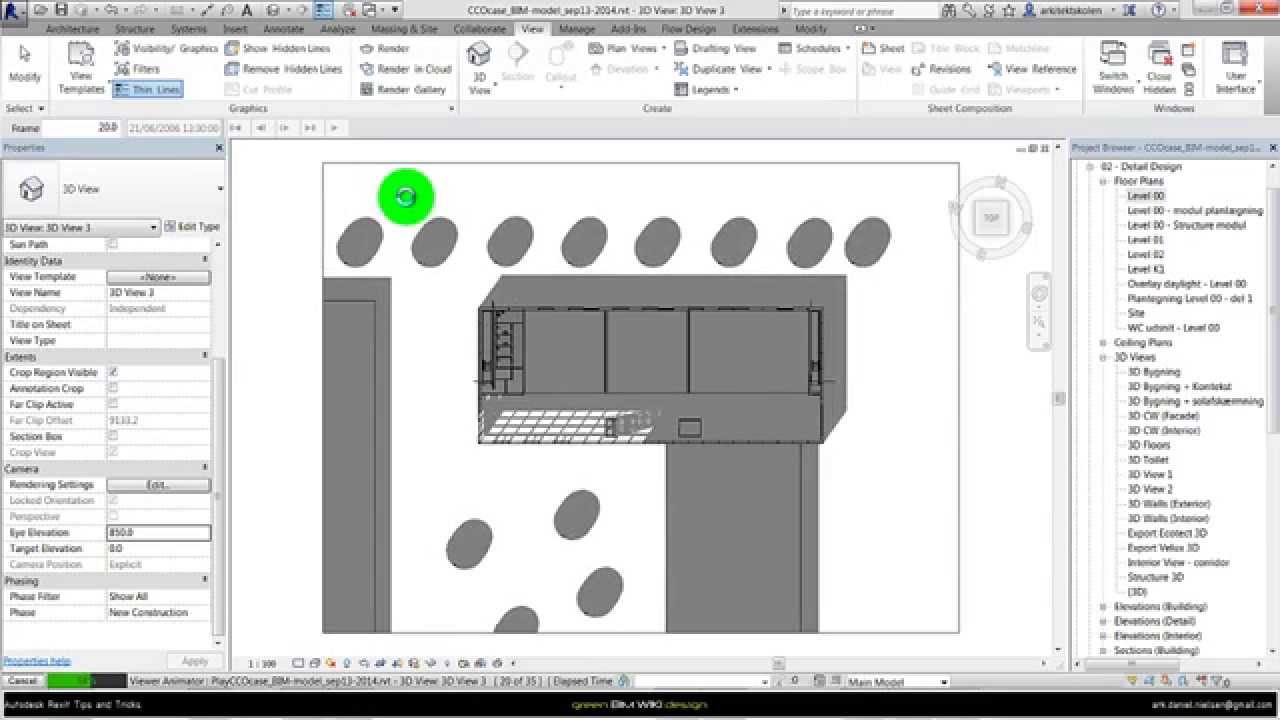The height and width of the screenshot is (720, 1280).
Task: Click the Drafting View tool
Action: coord(714,48)
